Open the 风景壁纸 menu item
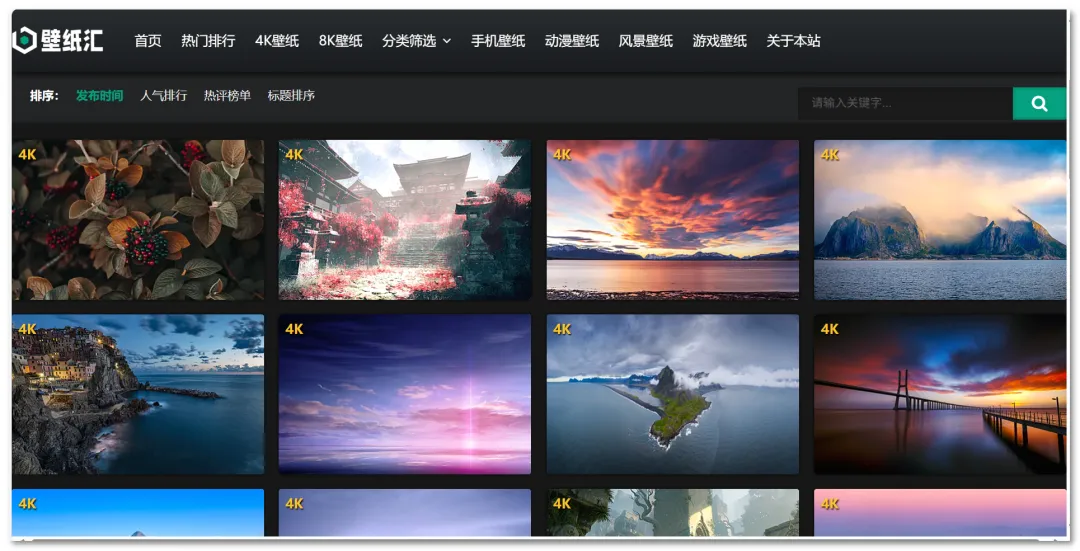The height and width of the screenshot is (551, 1080). [645, 41]
